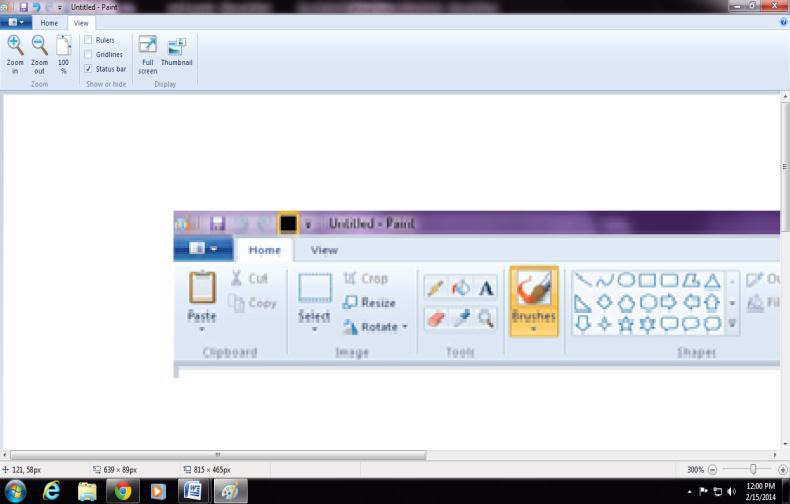Switch to Full screen view
This screenshot has height=504, width=790.
[148, 54]
